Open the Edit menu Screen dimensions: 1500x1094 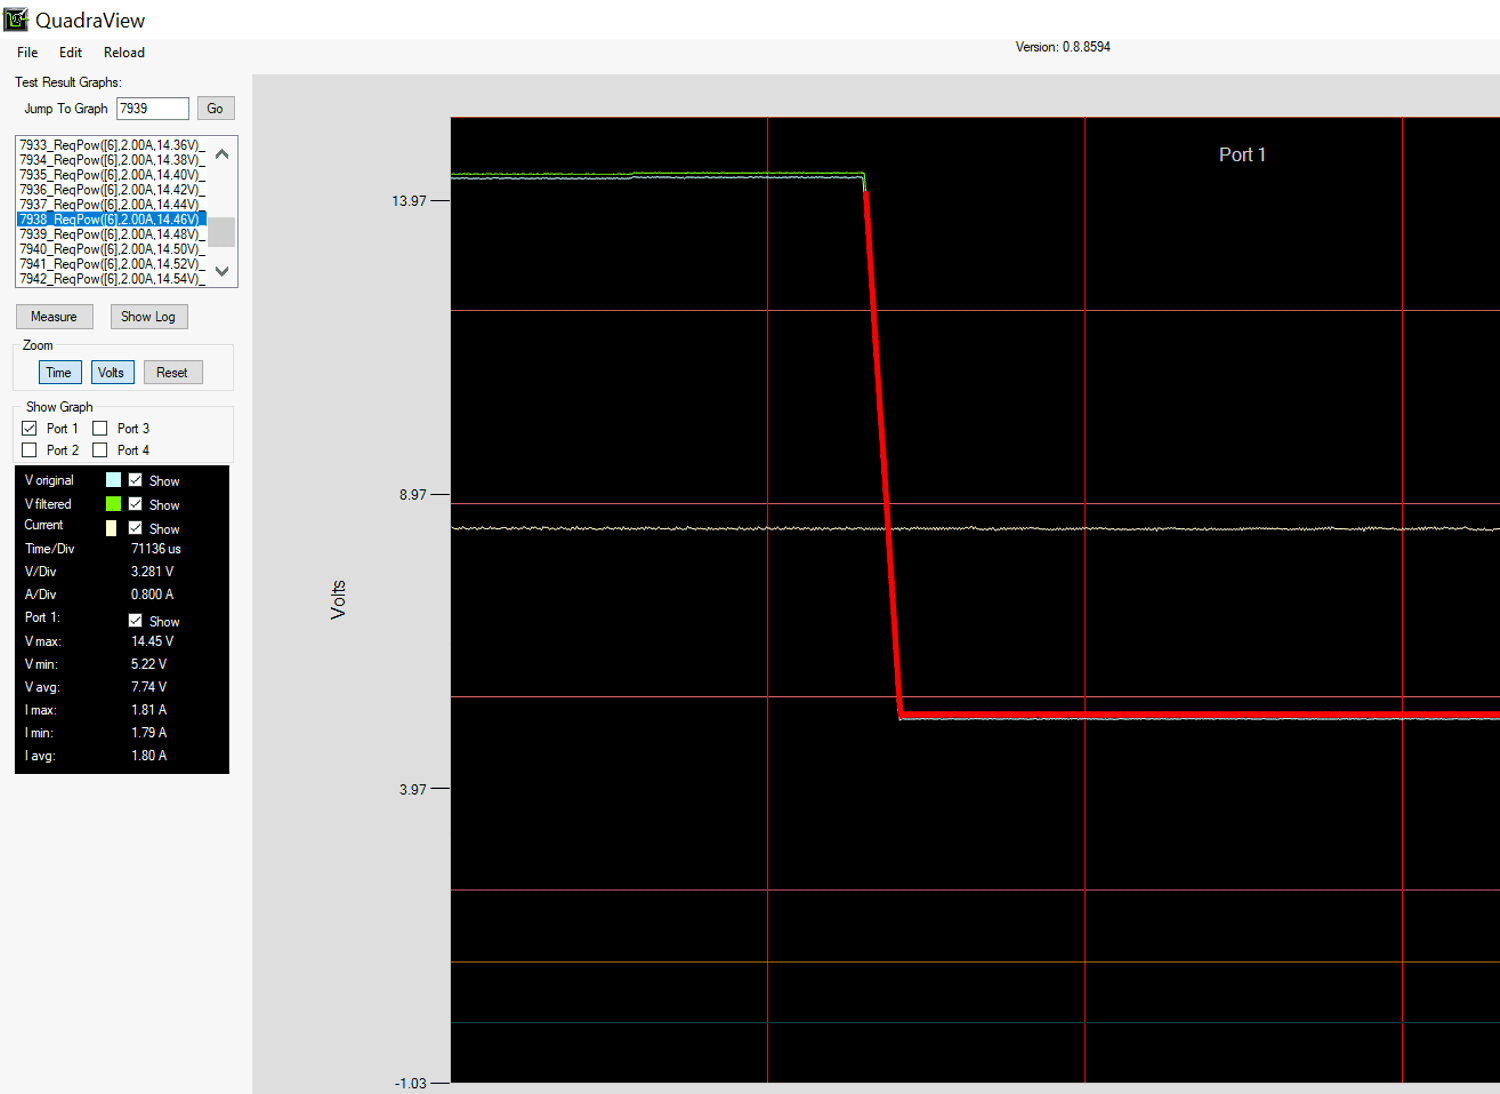(x=69, y=52)
